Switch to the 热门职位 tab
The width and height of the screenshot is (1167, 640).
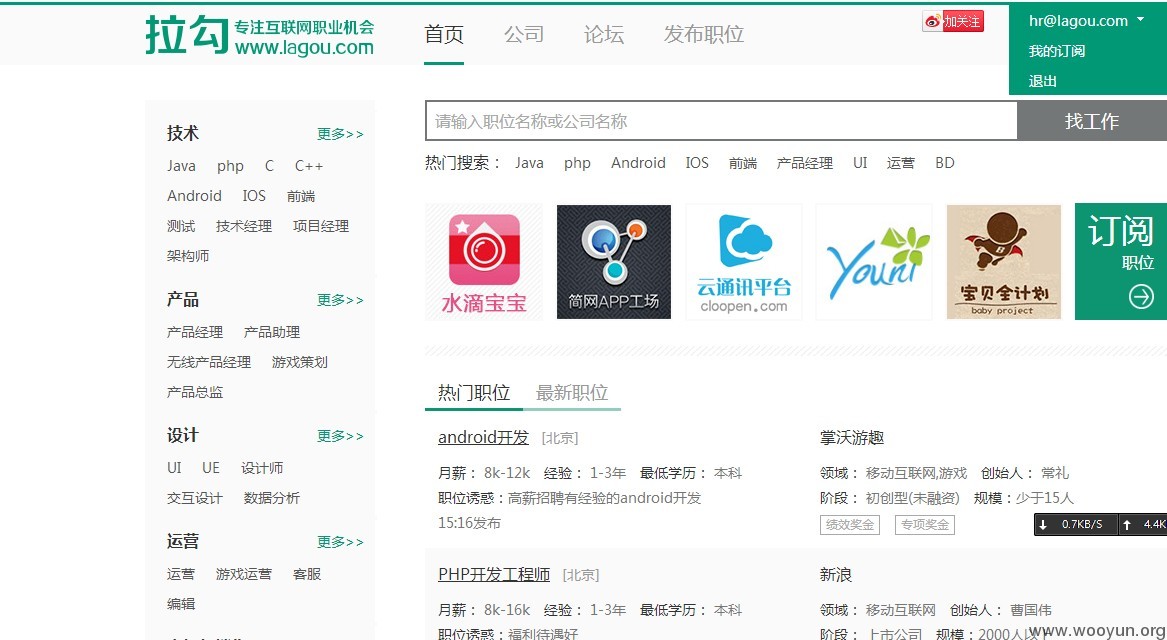click(473, 393)
